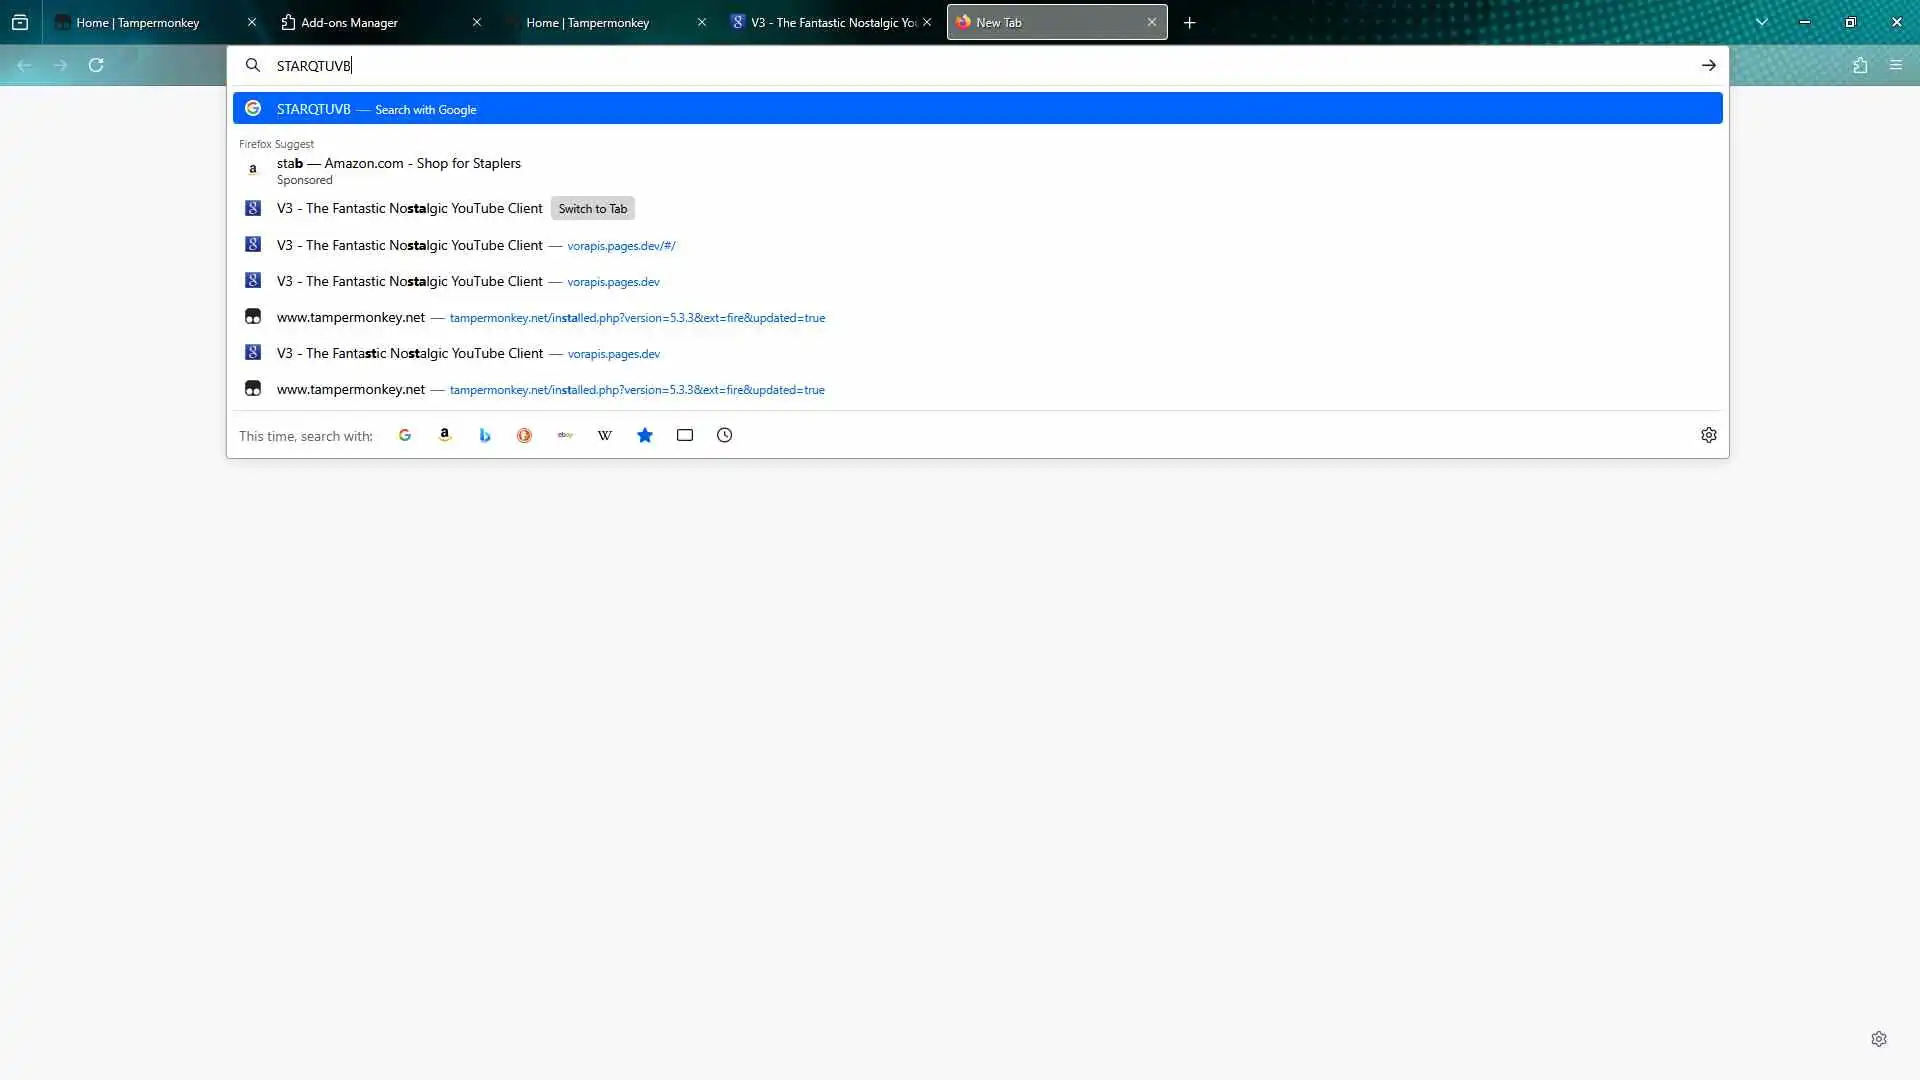
Task: Search bookmarks using the star icon
Action: 645,435
